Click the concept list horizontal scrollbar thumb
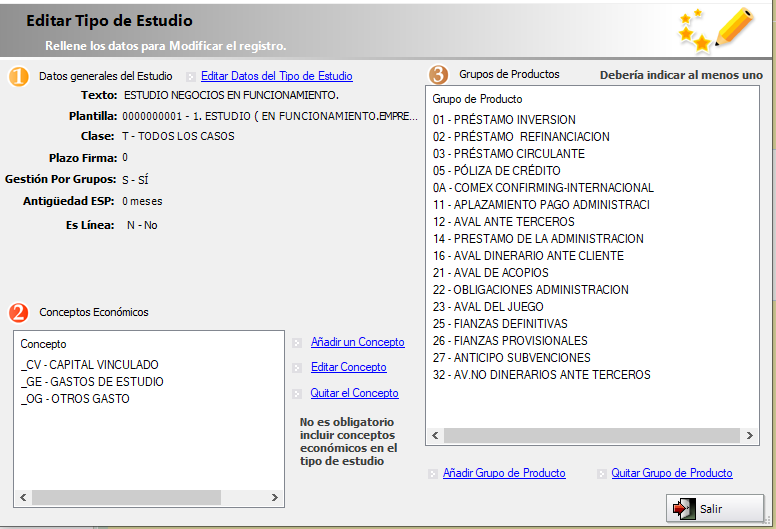The image size is (776, 529). pyautogui.click(x=126, y=497)
